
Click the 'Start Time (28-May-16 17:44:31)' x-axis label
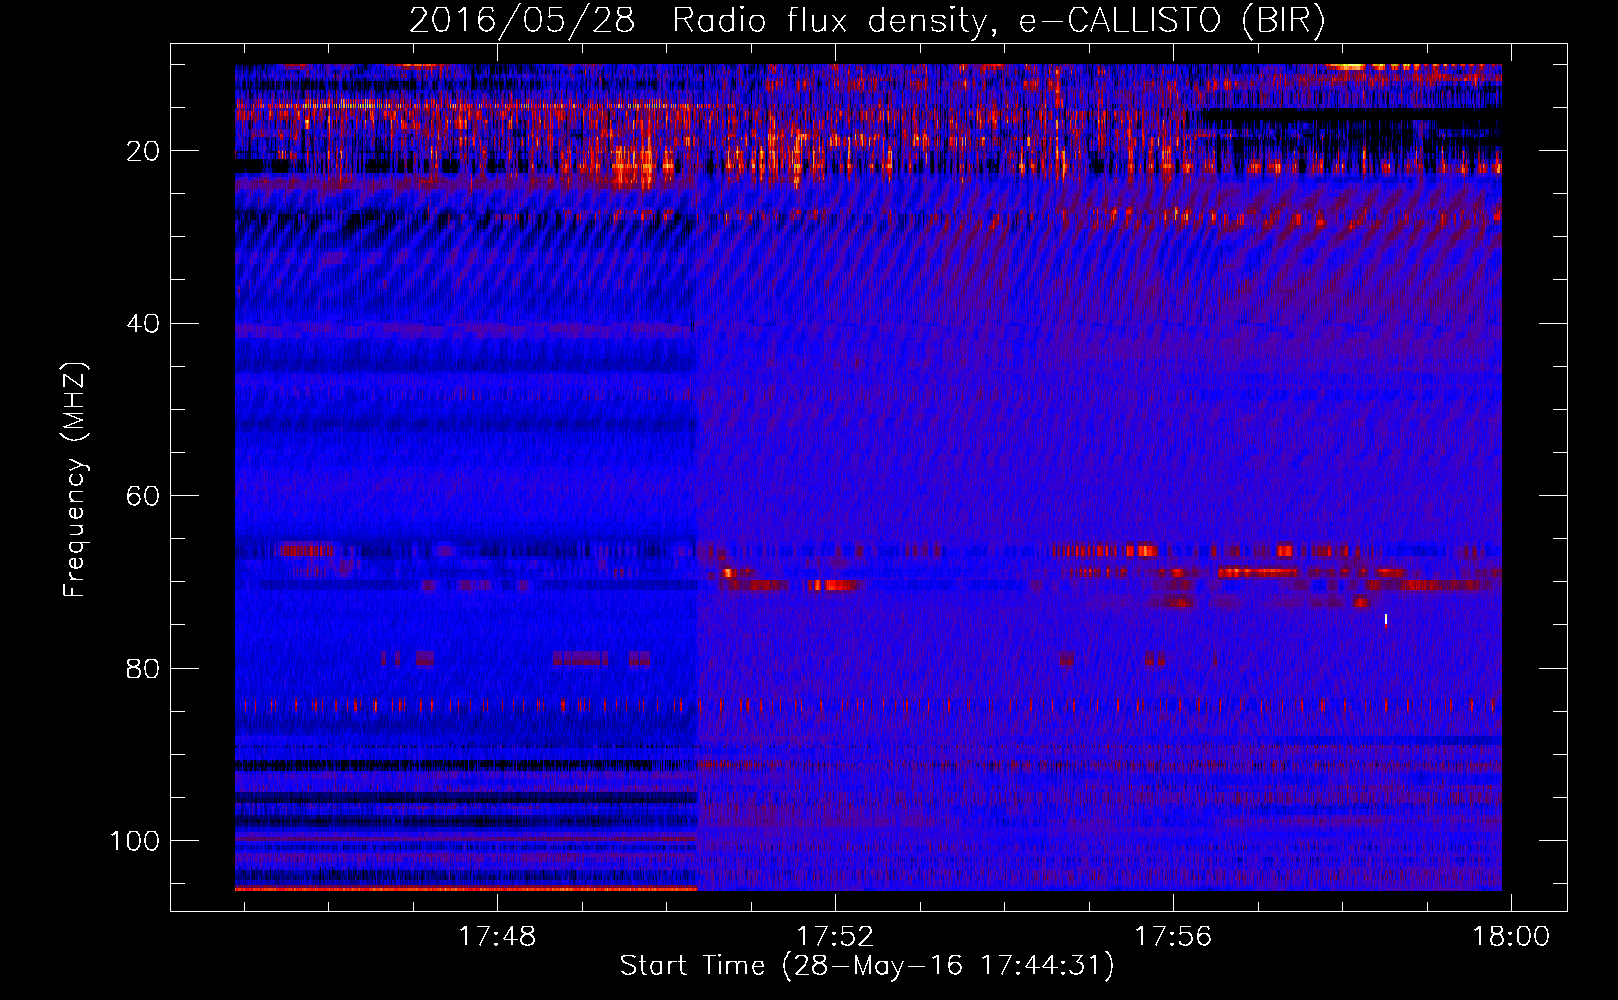click(866, 966)
